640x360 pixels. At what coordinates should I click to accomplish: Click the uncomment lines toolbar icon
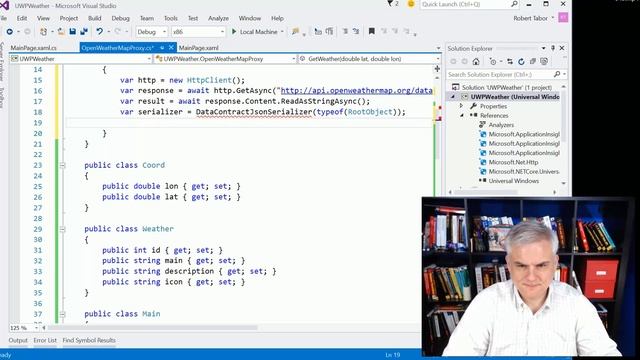pos(356,31)
